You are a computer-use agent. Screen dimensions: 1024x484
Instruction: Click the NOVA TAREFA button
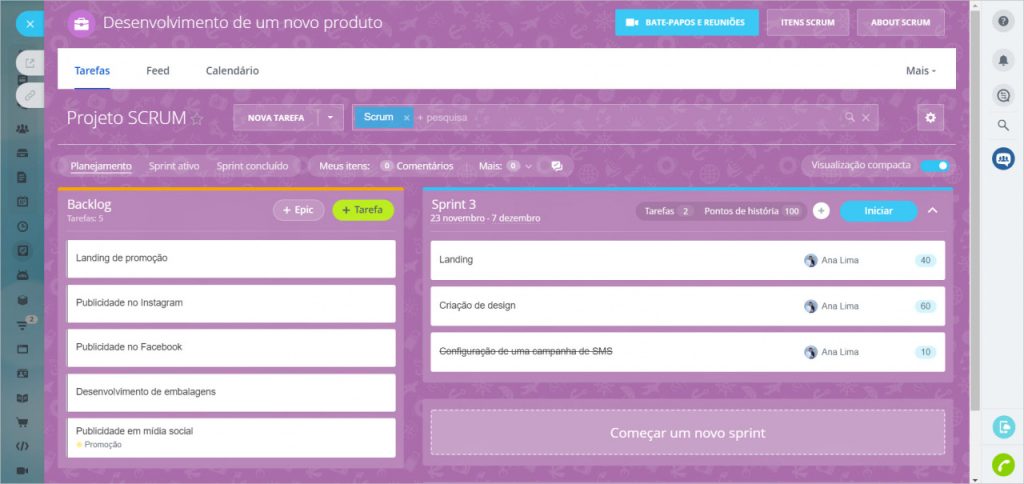tap(276, 118)
